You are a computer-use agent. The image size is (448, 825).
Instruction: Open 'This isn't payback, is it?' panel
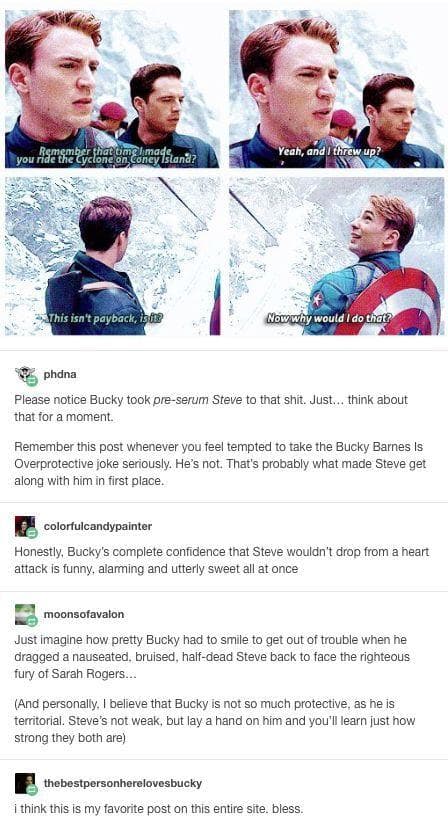(112, 256)
